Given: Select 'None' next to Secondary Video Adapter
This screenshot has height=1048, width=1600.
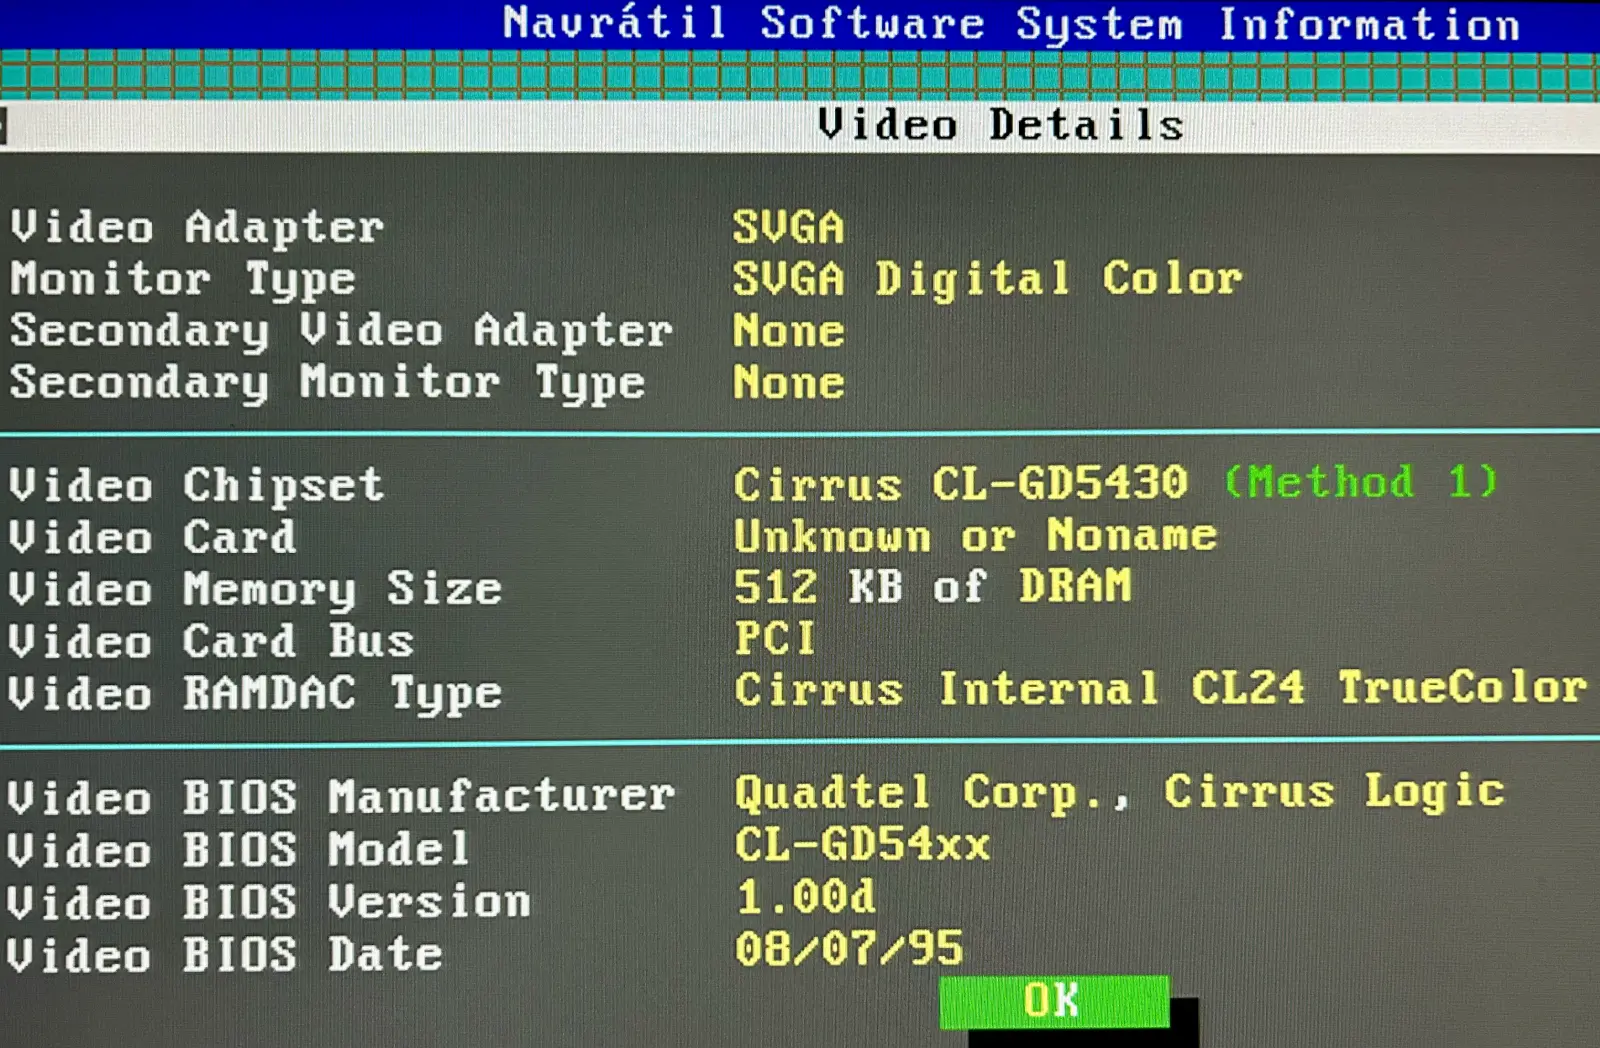Looking at the screenshot, I should point(789,331).
